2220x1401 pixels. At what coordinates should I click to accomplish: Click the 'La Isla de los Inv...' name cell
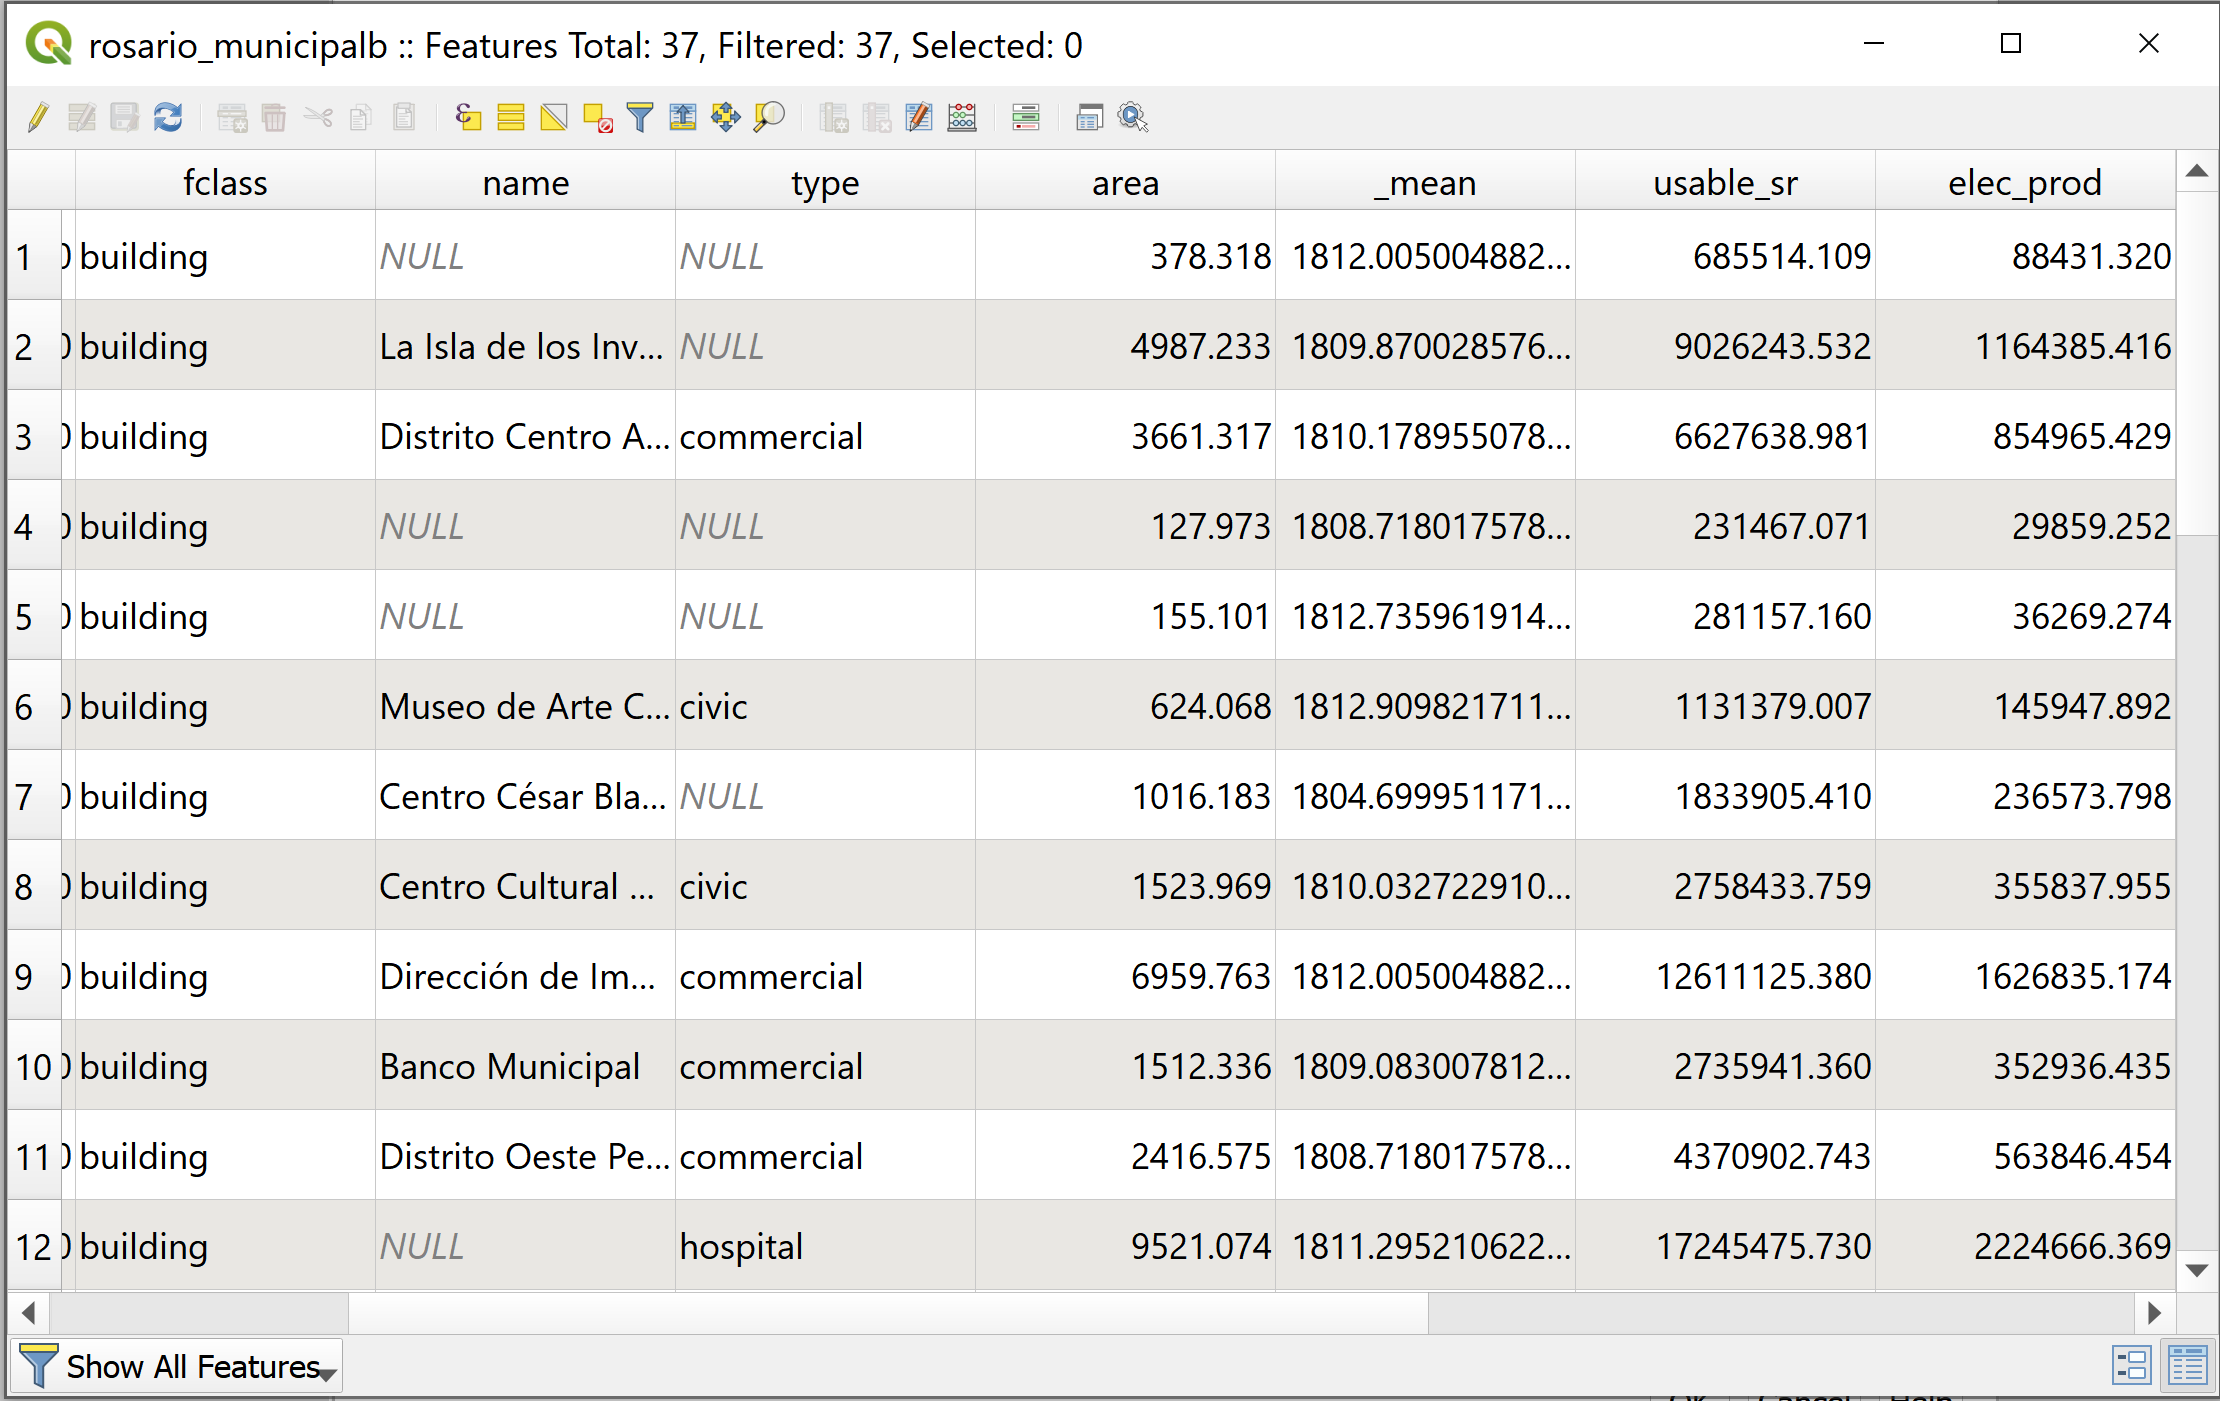pos(525,346)
